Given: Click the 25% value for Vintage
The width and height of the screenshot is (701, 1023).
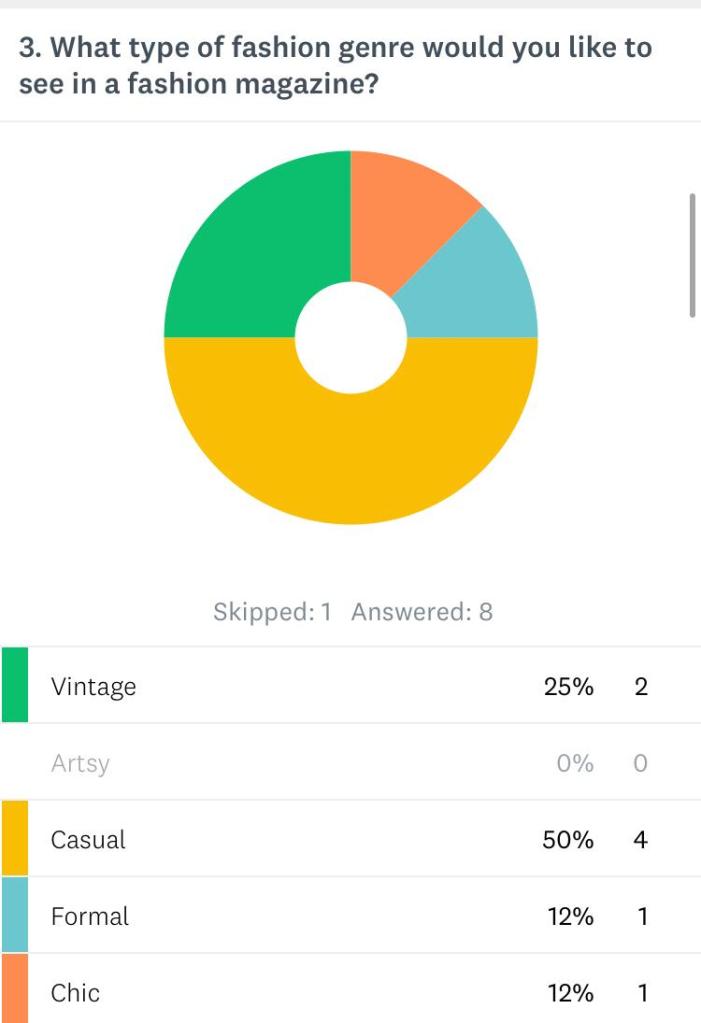Looking at the screenshot, I should coord(568,687).
